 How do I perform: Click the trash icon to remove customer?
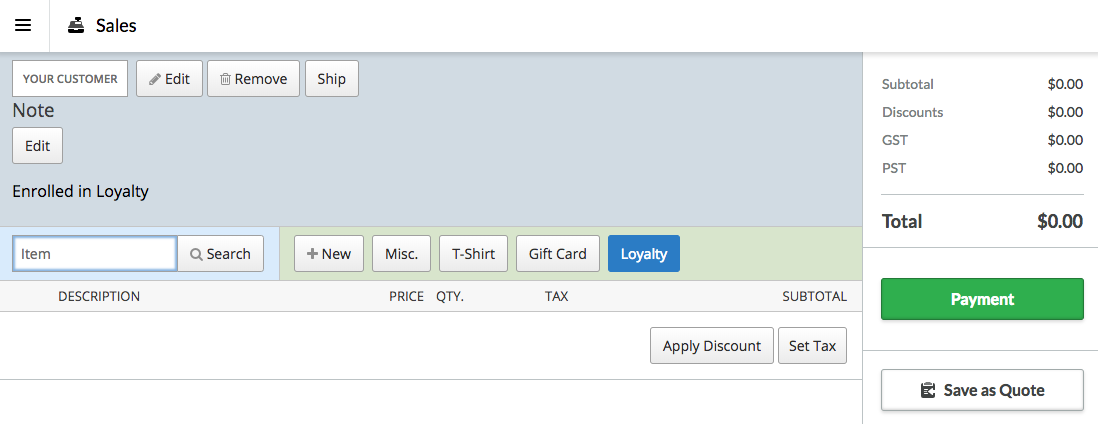coord(226,79)
